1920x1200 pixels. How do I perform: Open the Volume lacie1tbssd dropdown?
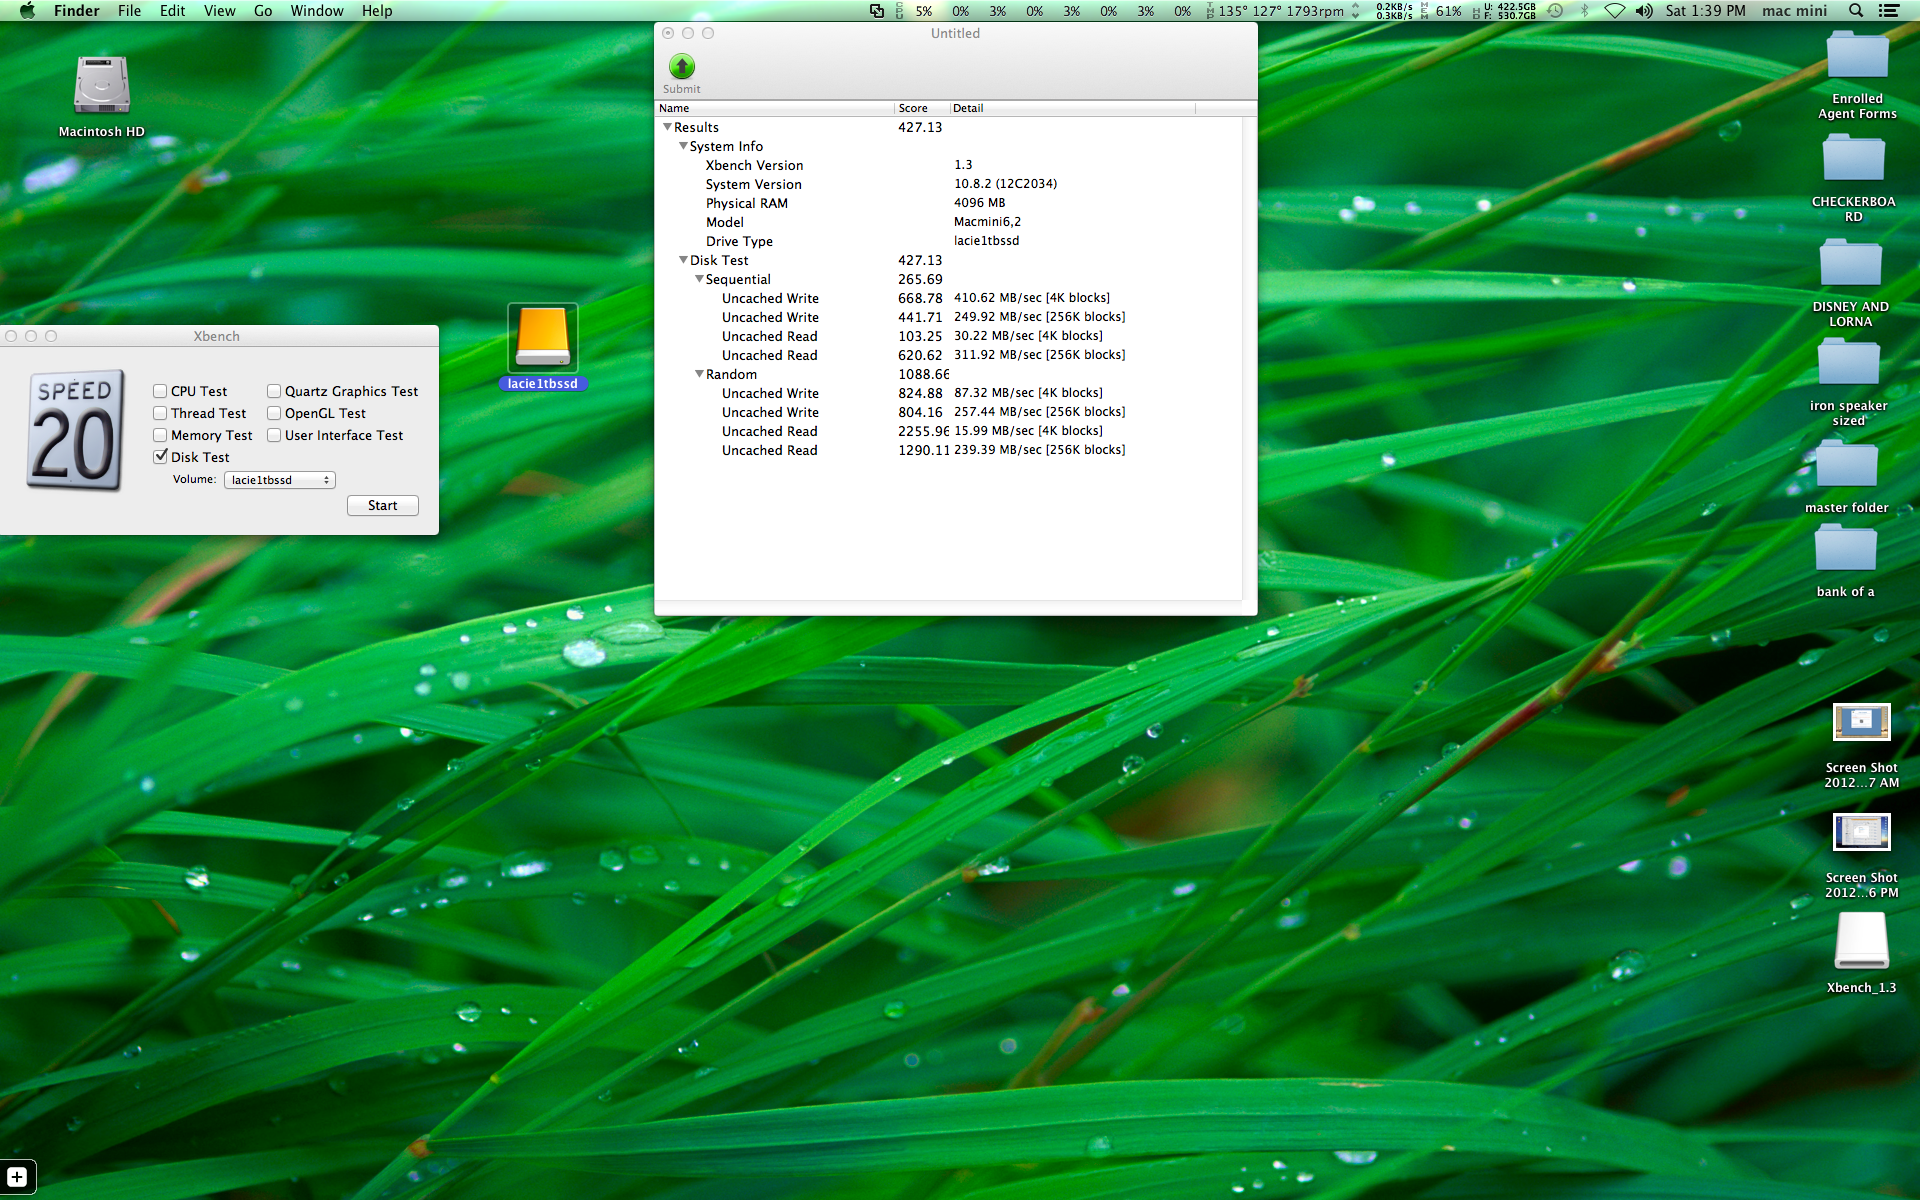(x=279, y=480)
